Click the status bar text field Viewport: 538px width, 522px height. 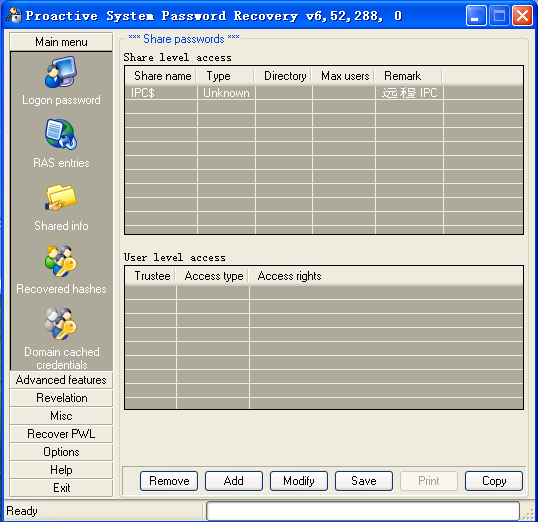pos(363,511)
